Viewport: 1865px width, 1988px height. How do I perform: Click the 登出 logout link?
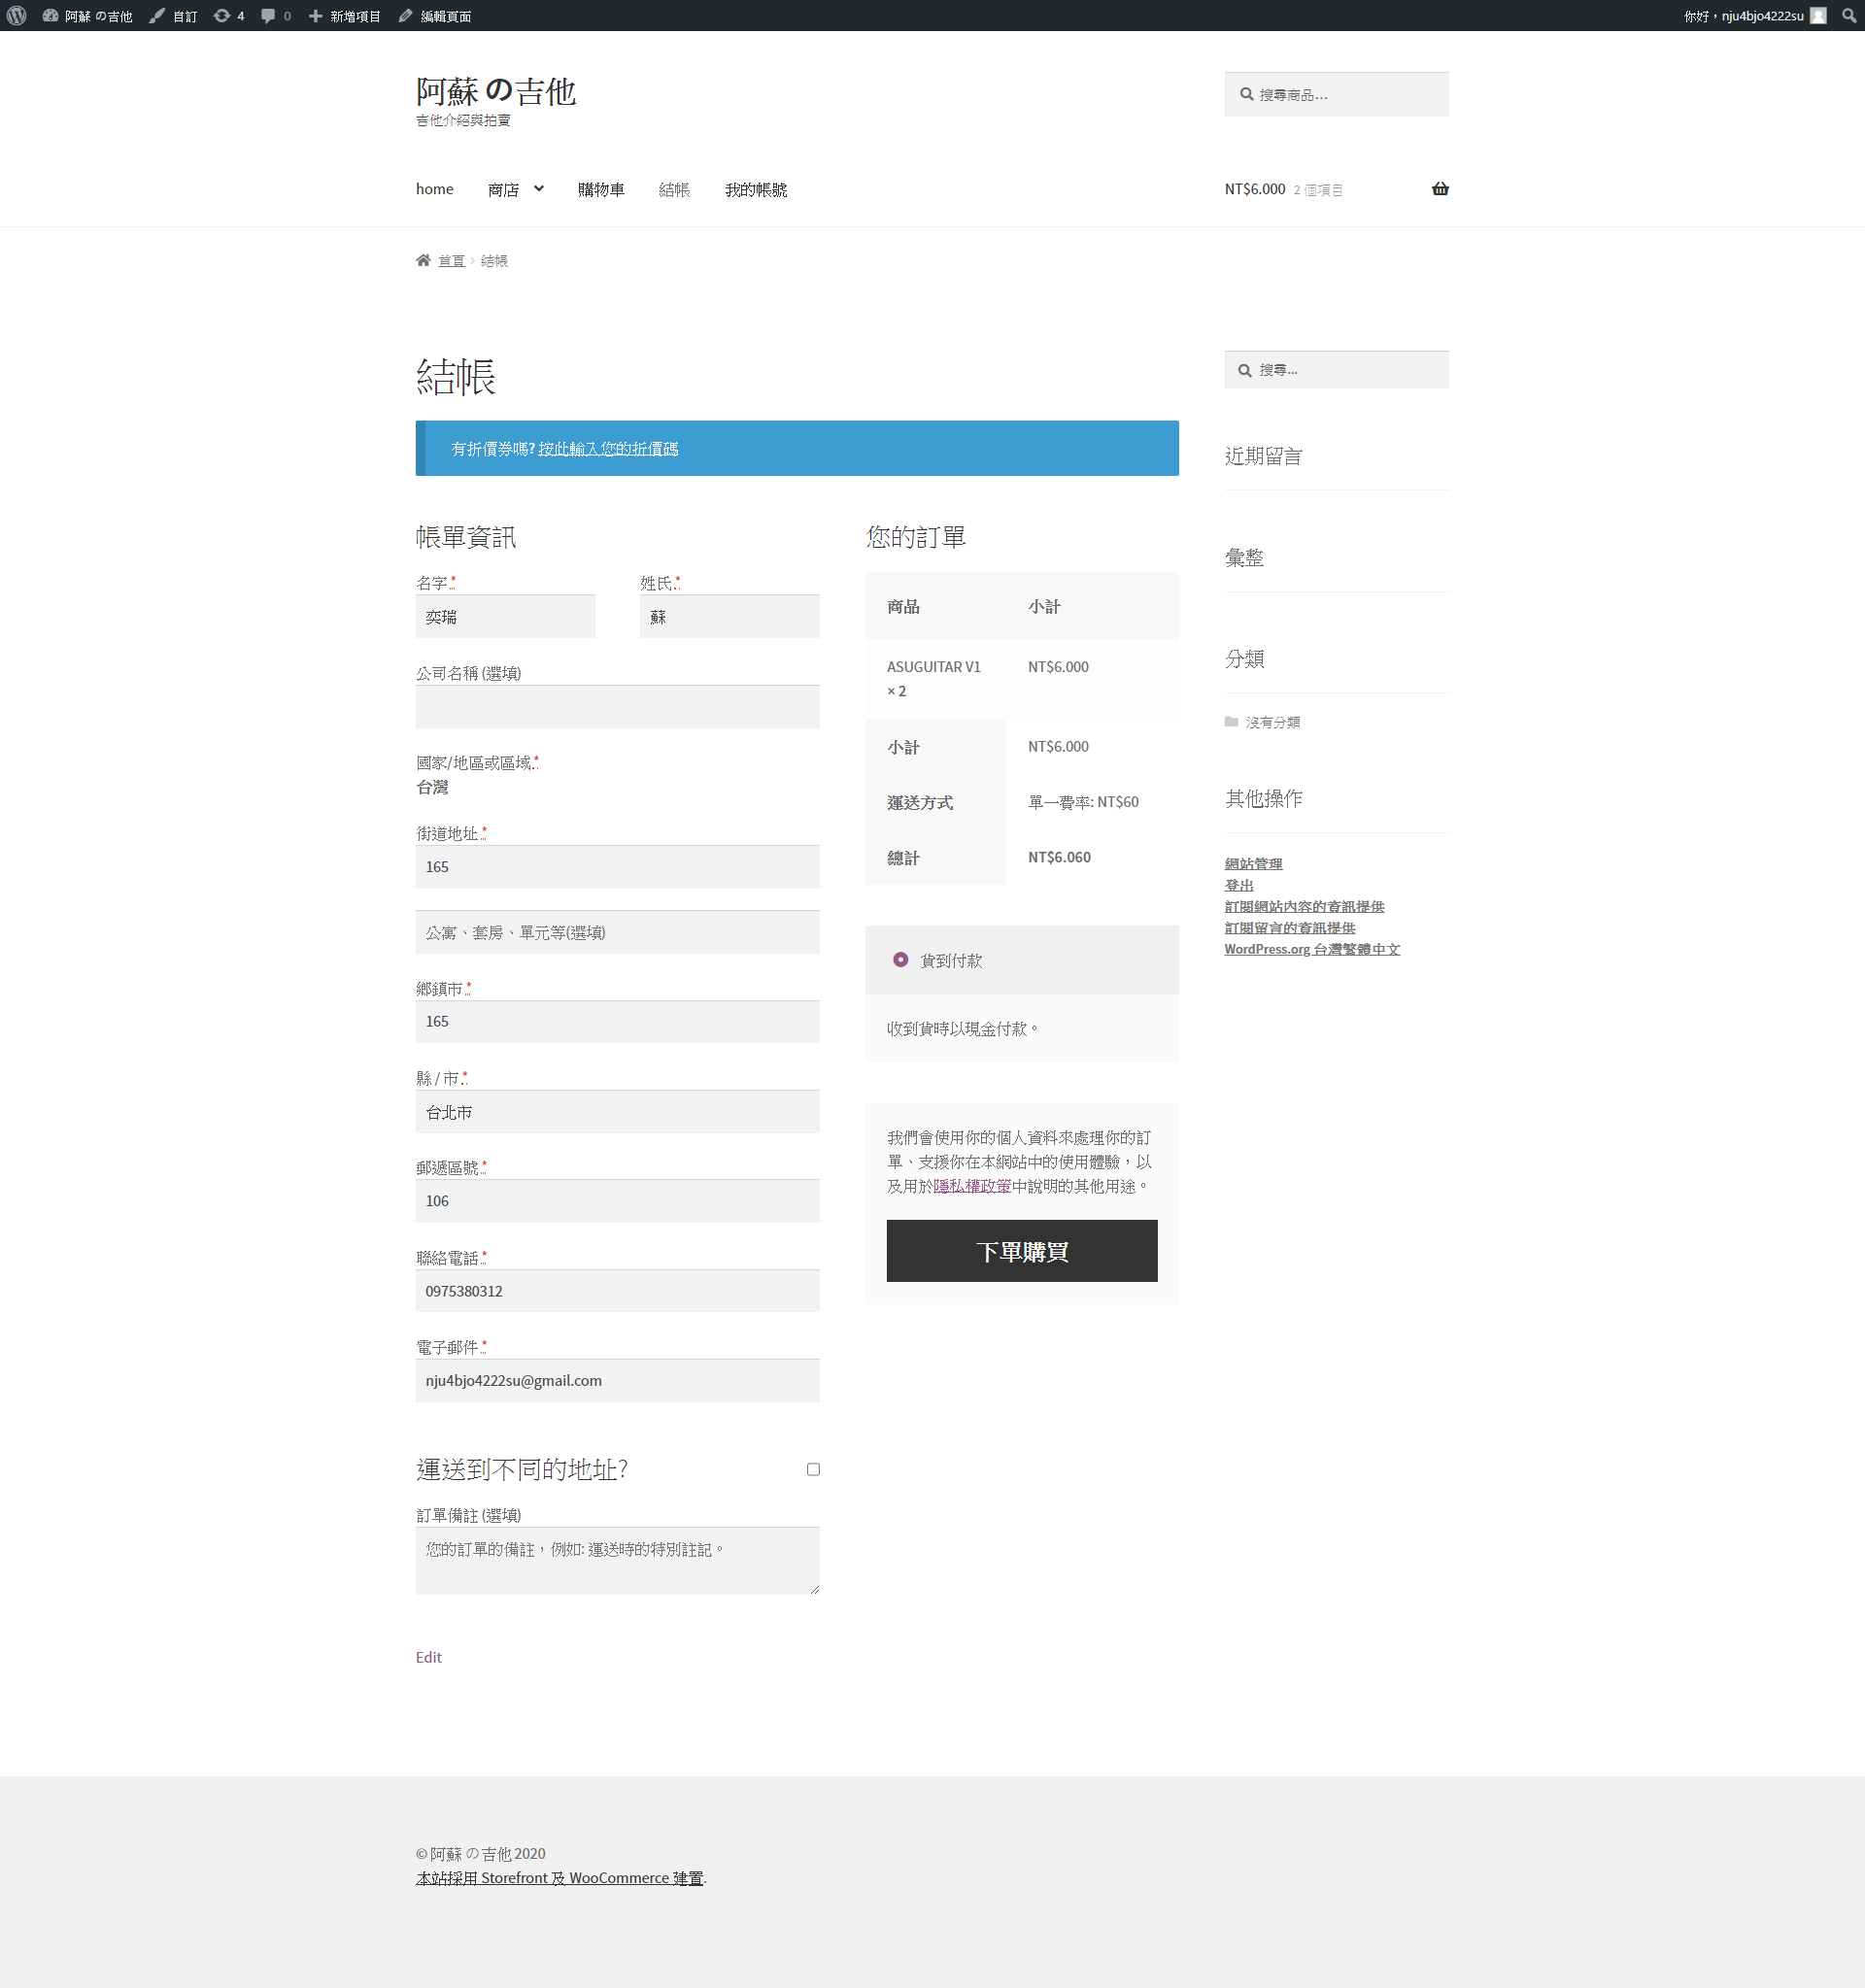(1238, 885)
